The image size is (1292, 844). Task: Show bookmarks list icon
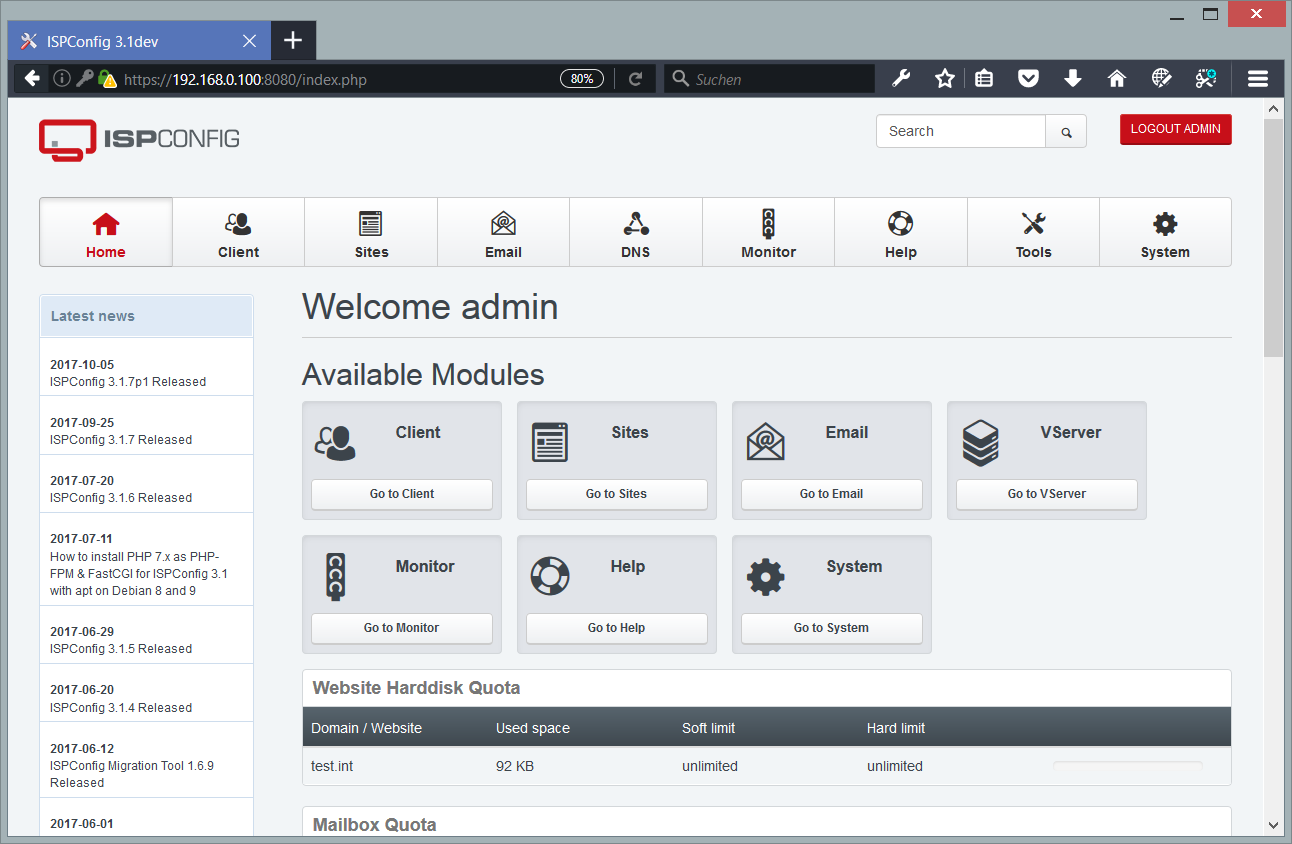(x=984, y=78)
